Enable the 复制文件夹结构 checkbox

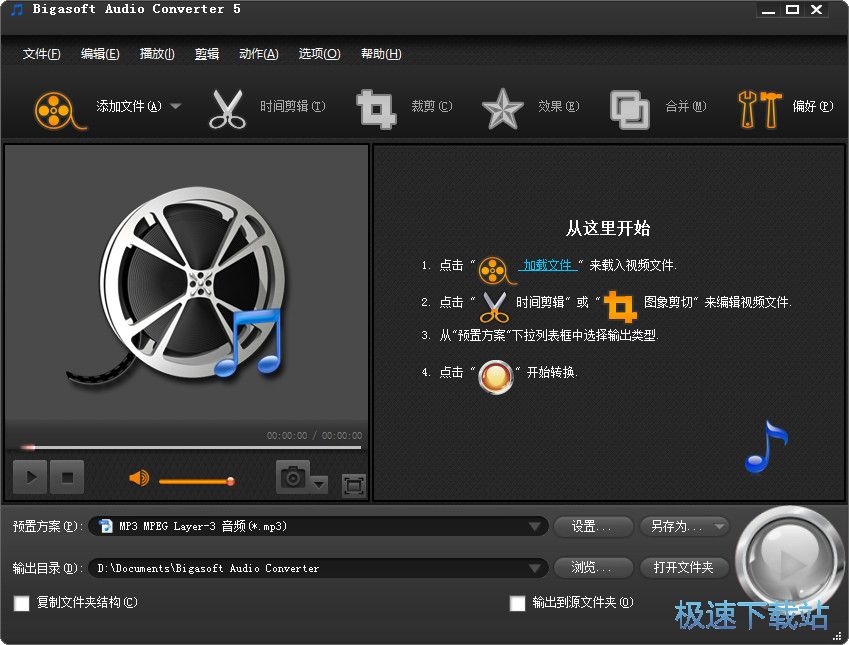coord(20,603)
